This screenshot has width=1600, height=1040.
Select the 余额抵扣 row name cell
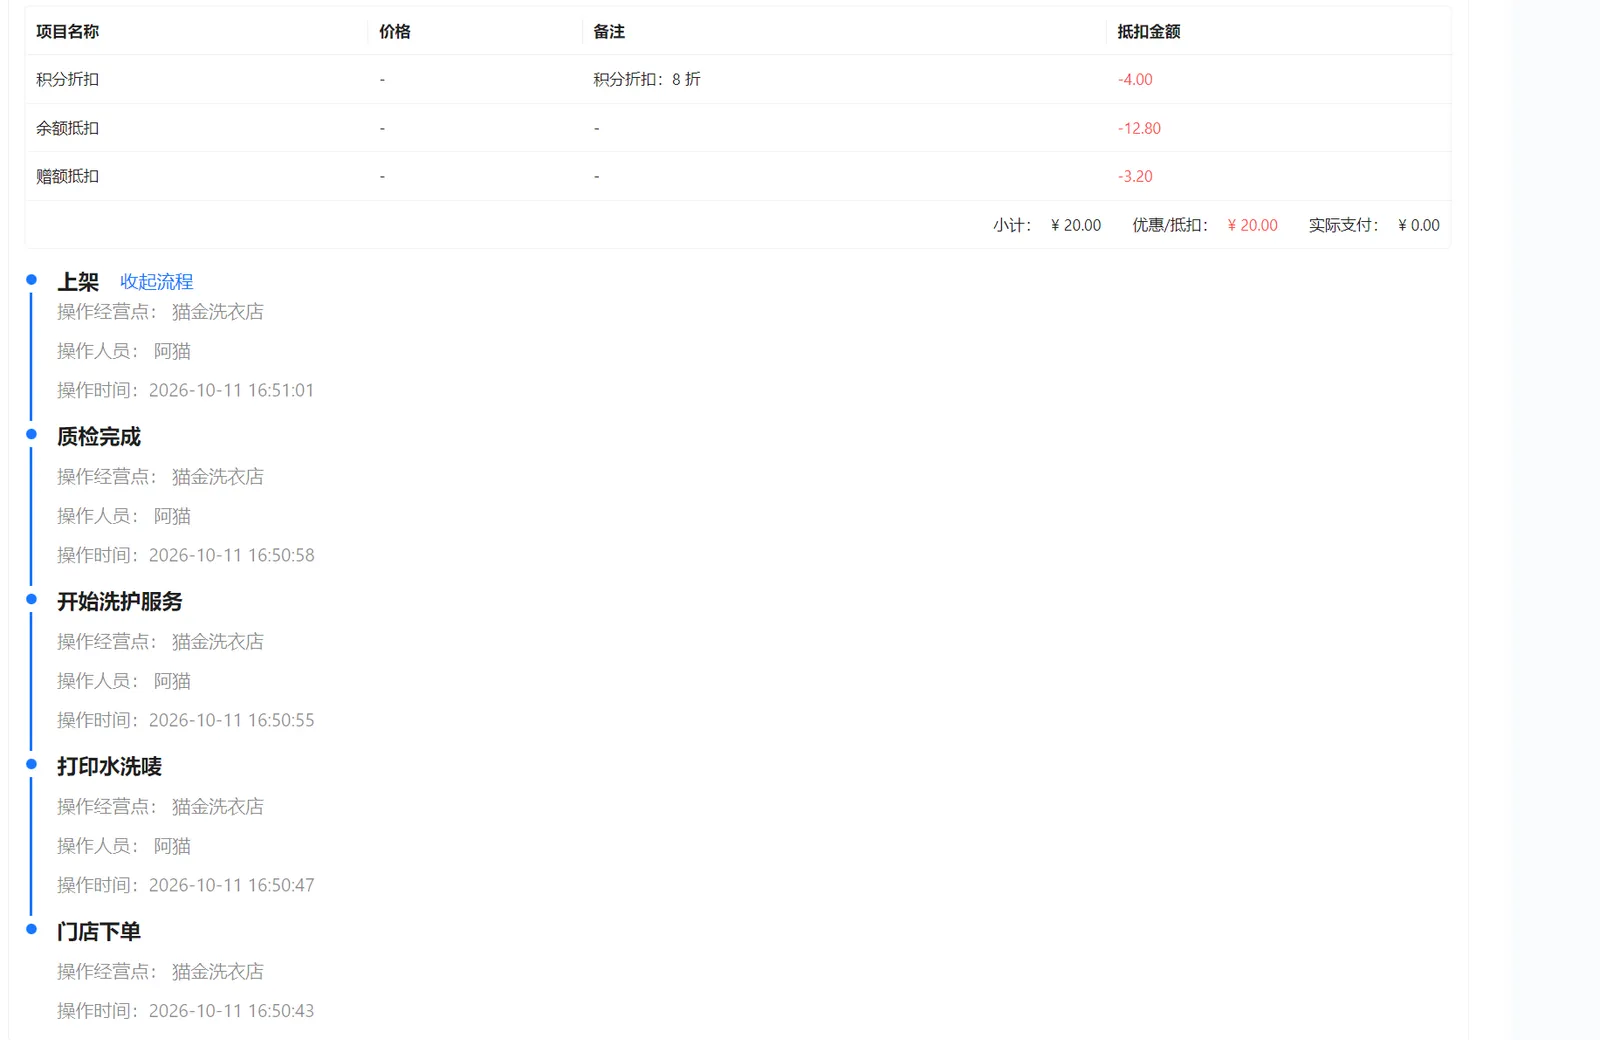[x=67, y=128]
